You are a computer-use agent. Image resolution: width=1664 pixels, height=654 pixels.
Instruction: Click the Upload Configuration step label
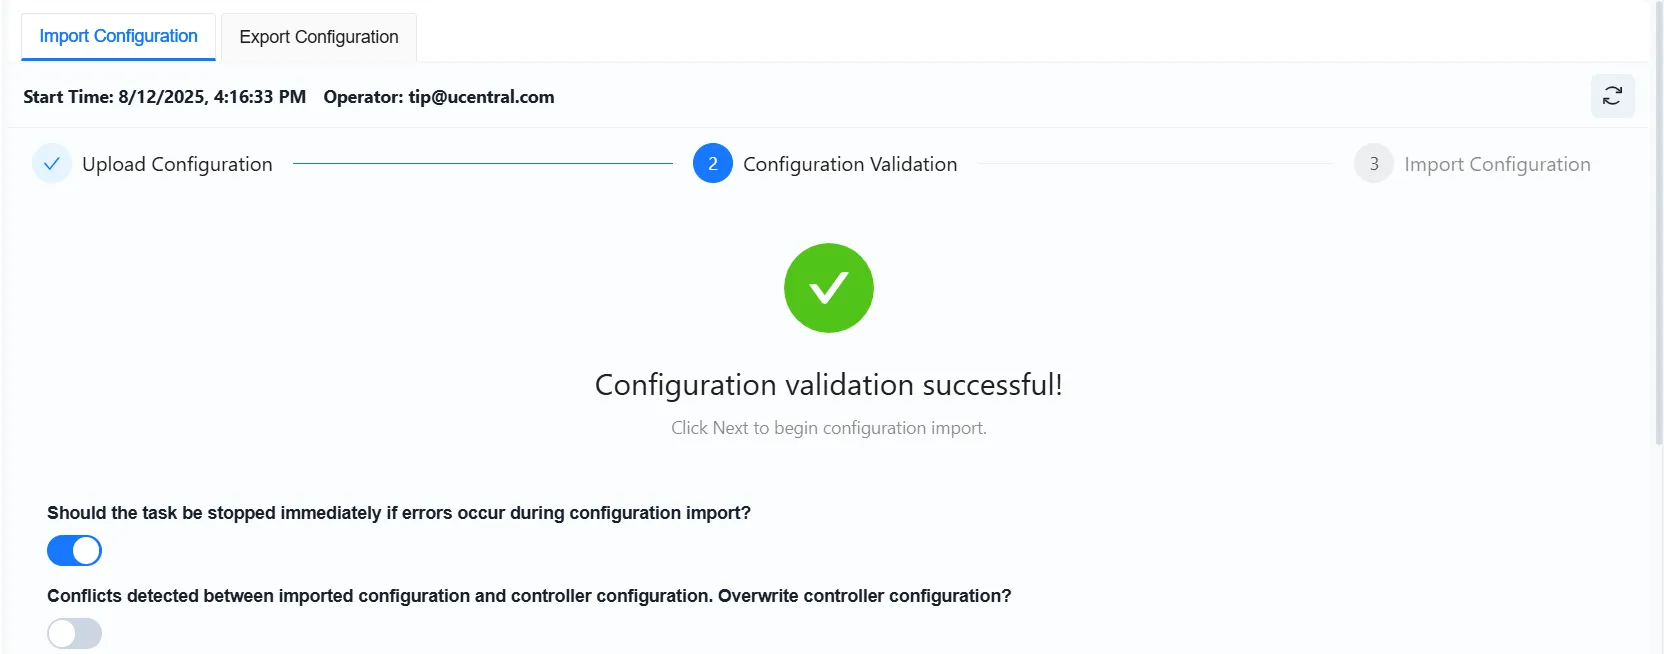point(177,164)
